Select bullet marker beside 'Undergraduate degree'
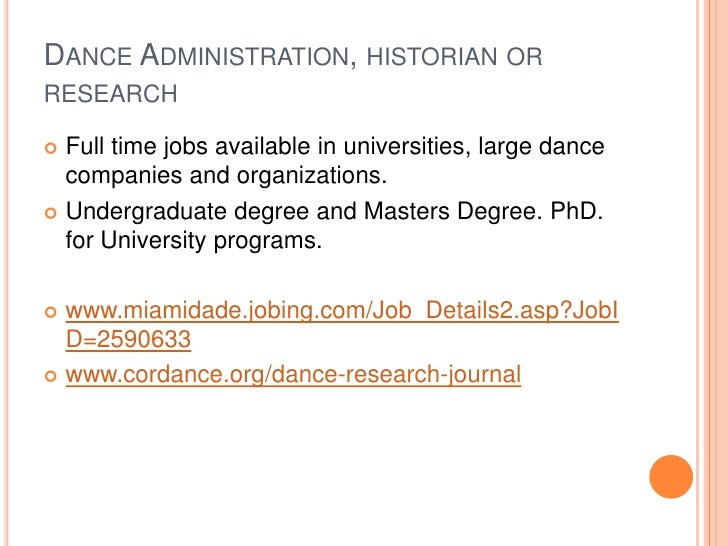Image resolution: width=728 pixels, height=546 pixels. [x=51, y=213]
